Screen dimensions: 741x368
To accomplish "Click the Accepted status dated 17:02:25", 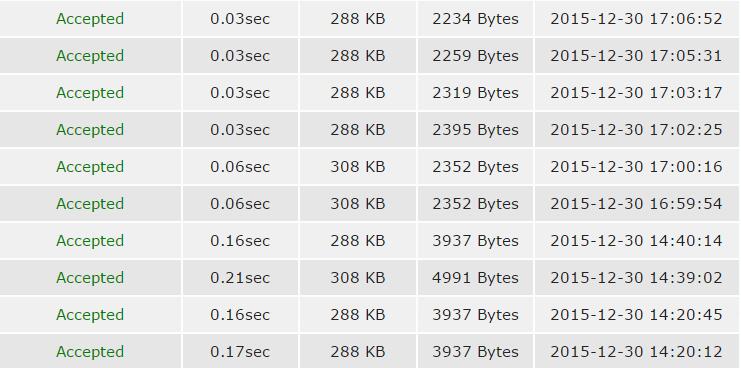I will click(90, 129).
